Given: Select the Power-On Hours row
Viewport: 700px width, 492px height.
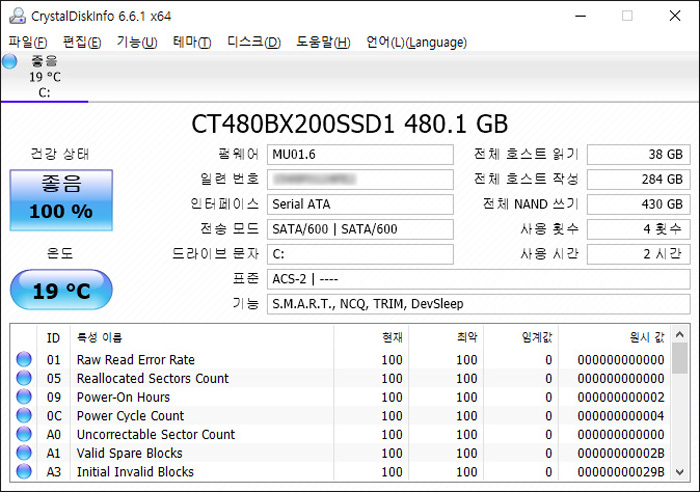Looking at the screenshot, I should click(x=340, y=397).
